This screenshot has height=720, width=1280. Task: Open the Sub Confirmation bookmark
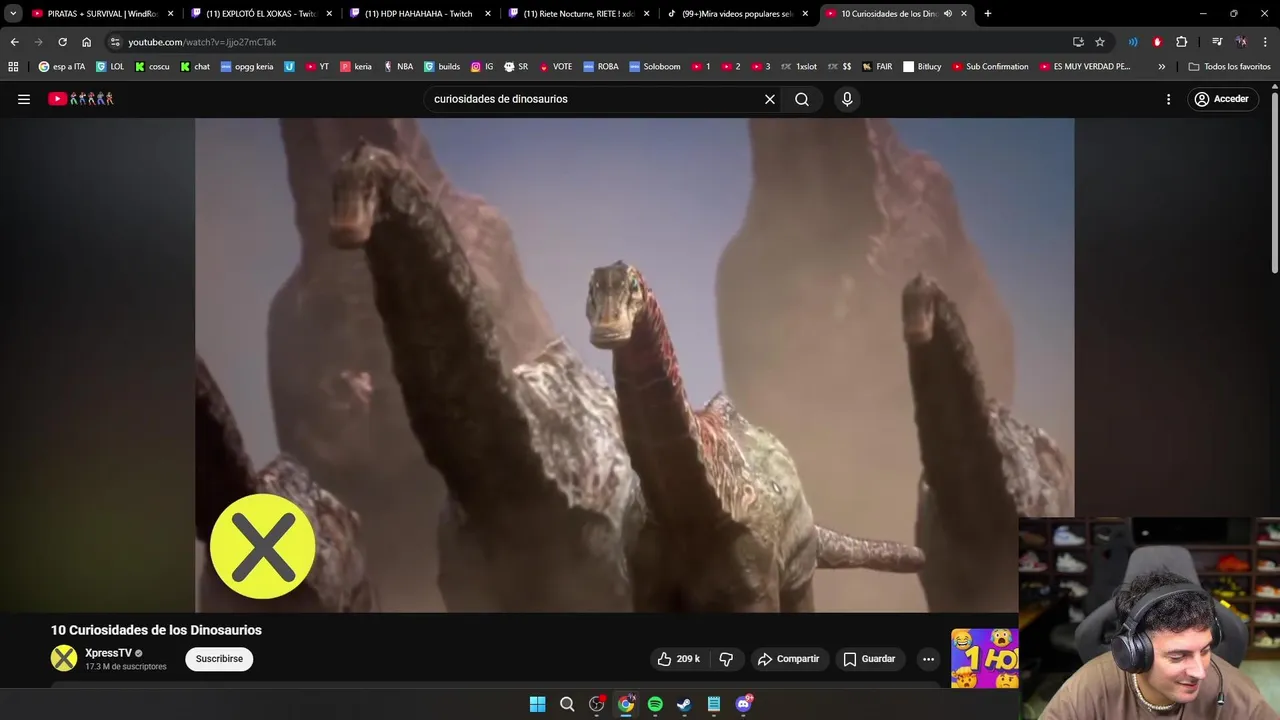point(990,67)
